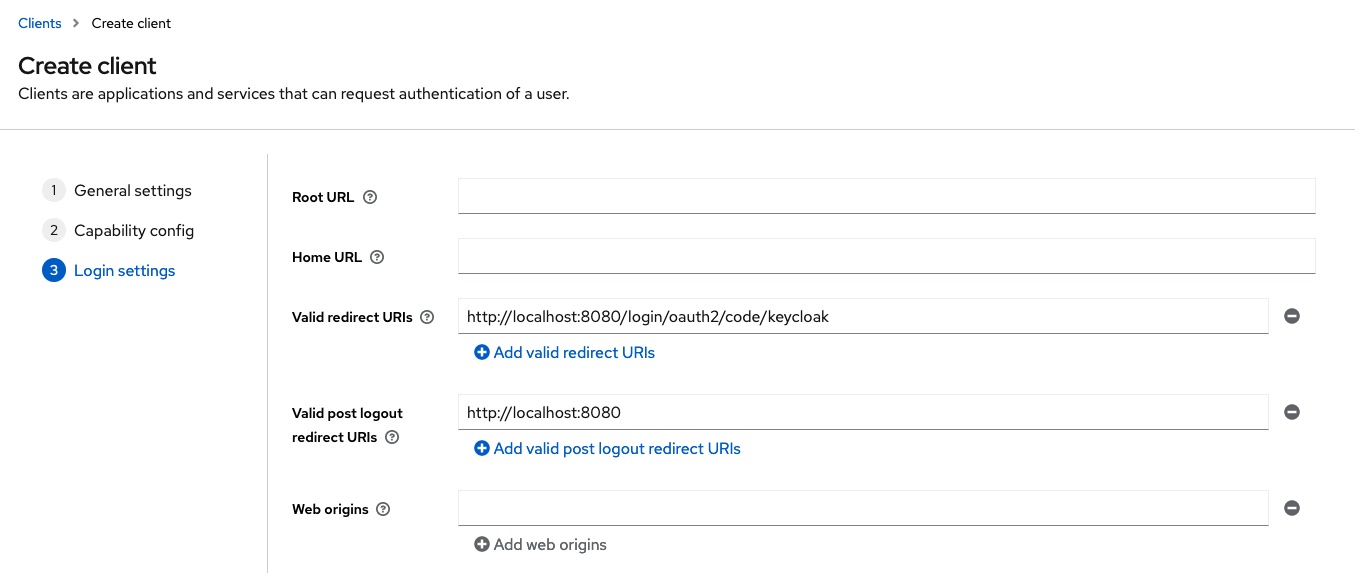Remove the http://localhost:8080 post logout URI
Viewport: 1355px width, 573px height.
[1292, 412]
